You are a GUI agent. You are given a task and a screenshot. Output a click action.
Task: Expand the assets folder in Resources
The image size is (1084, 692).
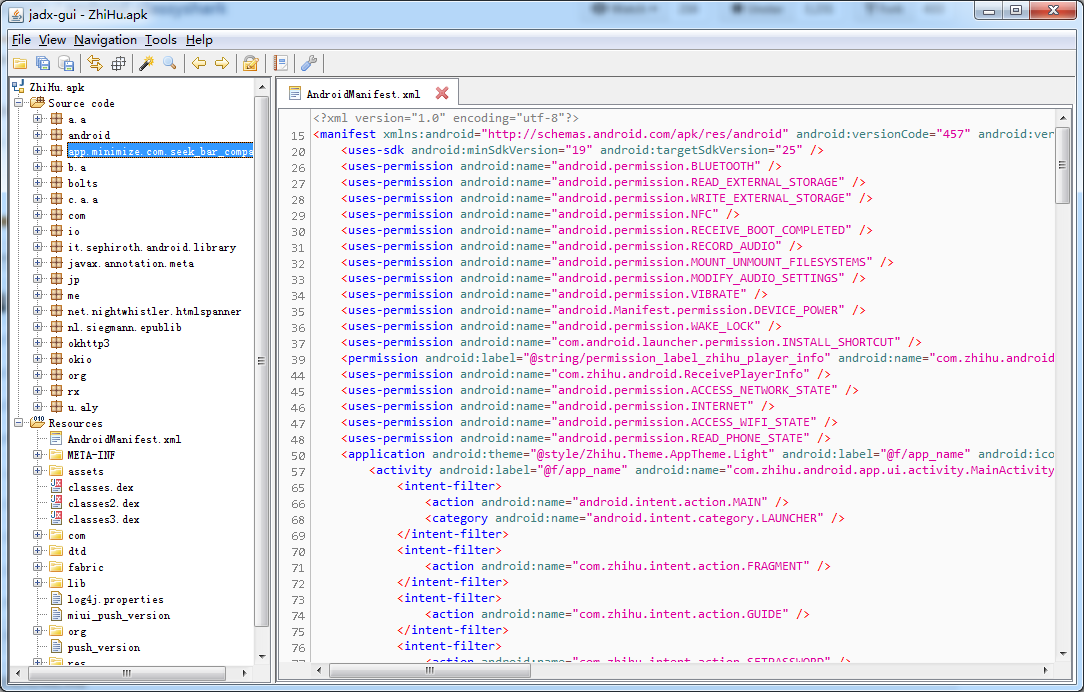coord(39,471)
